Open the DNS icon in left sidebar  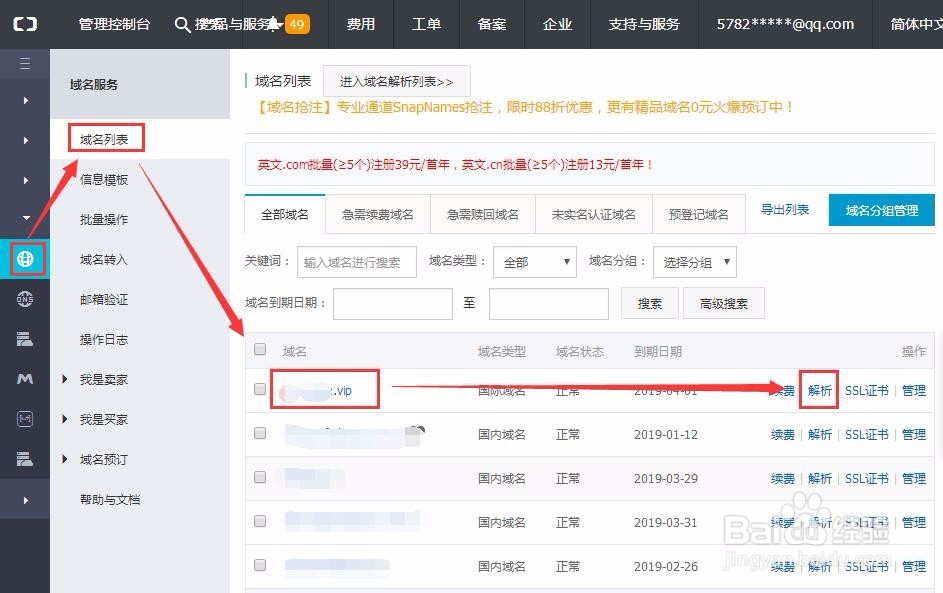coord(25,299)
